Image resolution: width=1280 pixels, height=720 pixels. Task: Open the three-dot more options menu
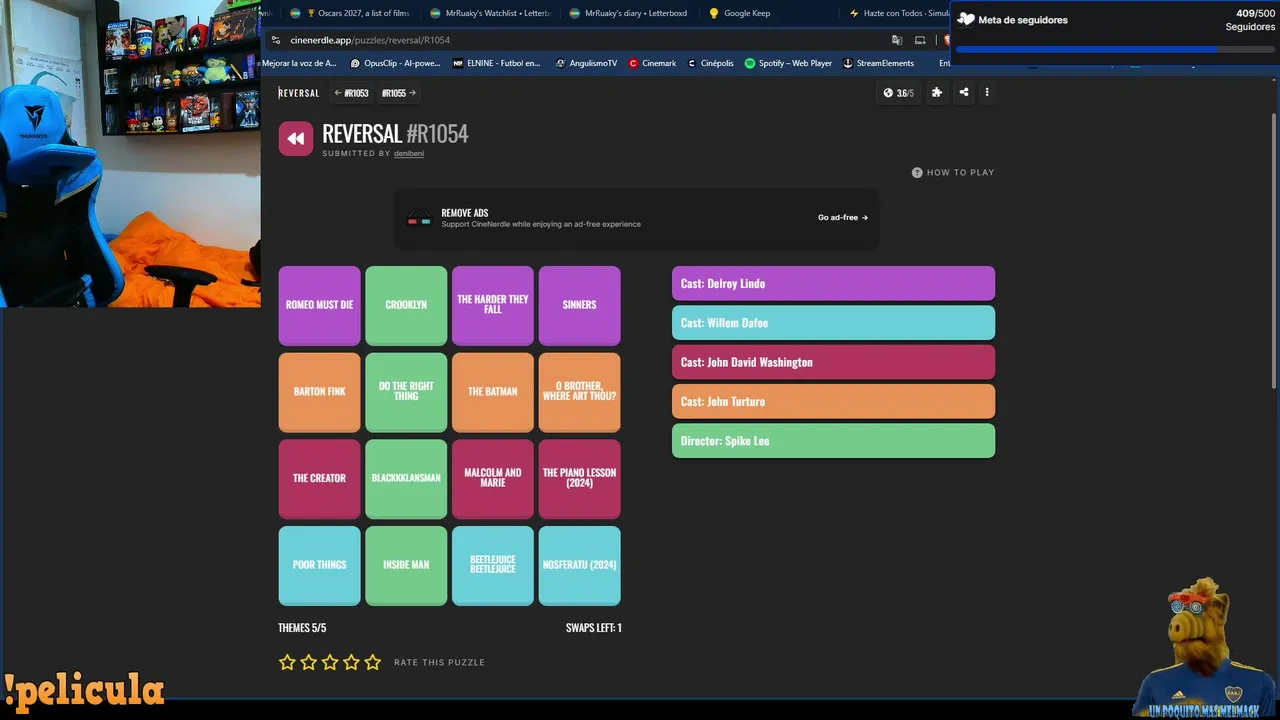(x=987, y=93)
